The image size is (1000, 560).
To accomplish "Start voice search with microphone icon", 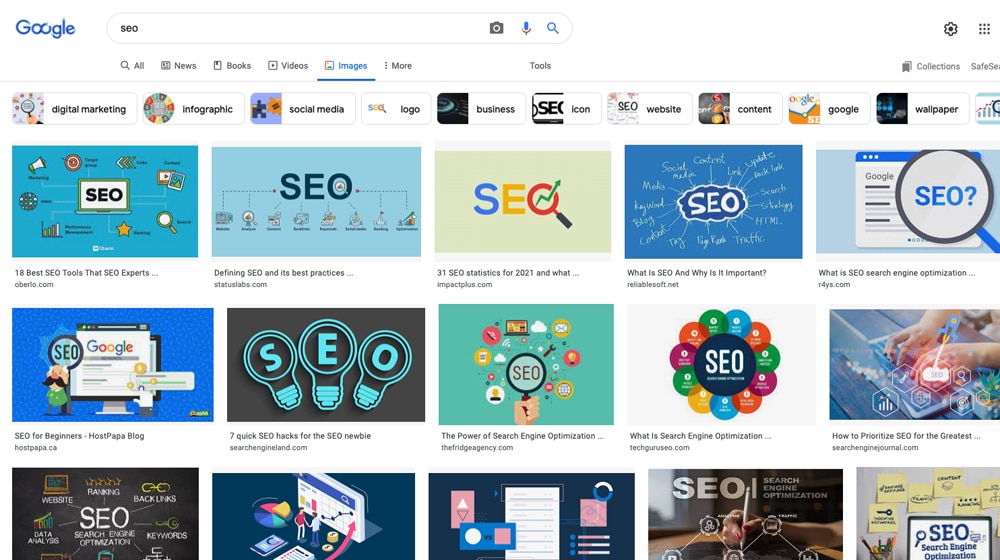I will 526,28.
